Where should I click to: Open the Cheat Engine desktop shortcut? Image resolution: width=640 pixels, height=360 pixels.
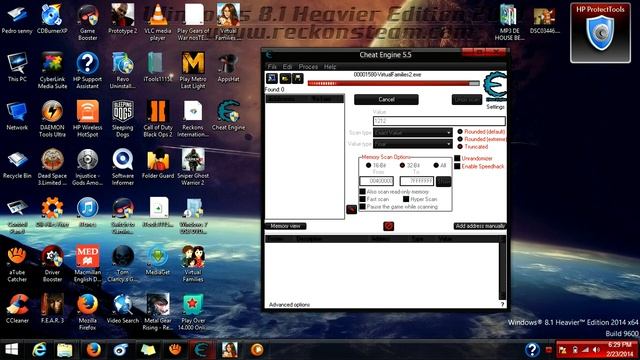tap(228, 116)
